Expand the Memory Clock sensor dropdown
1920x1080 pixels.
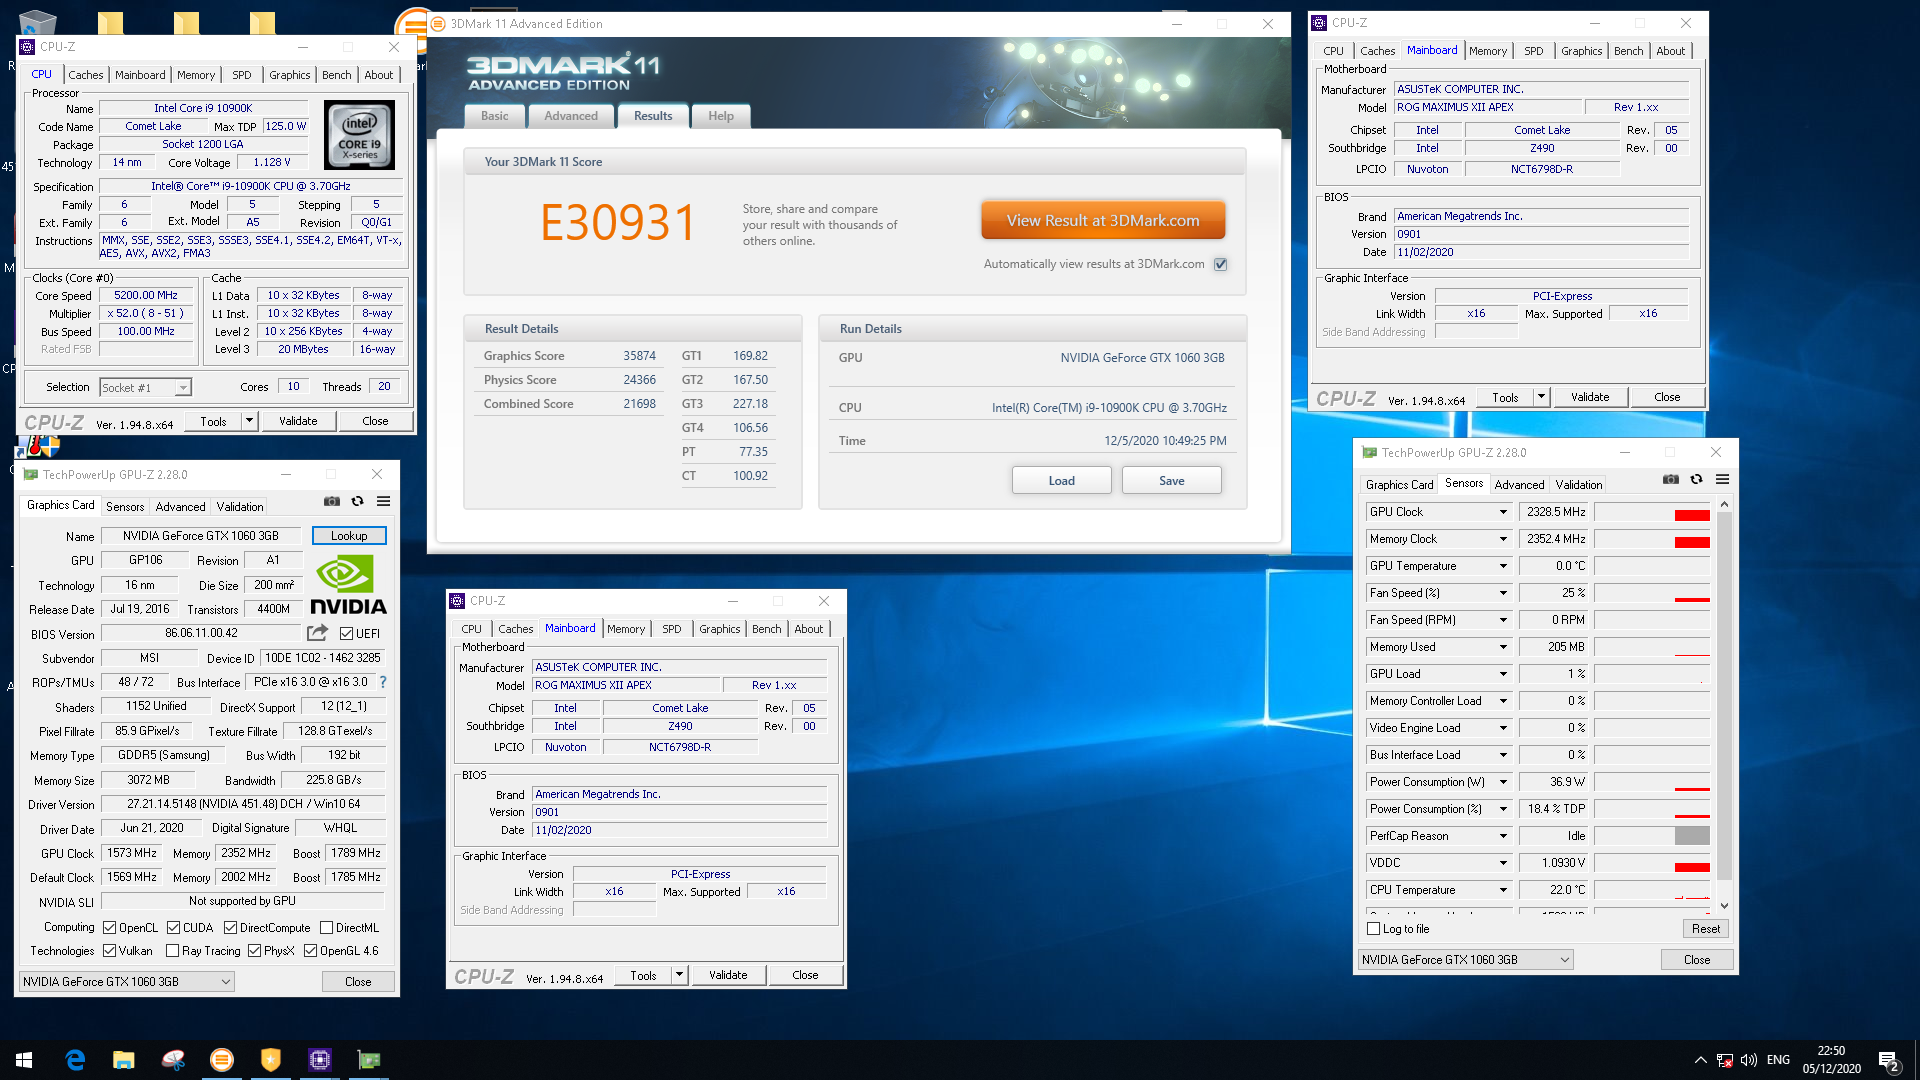point(1502,539)
